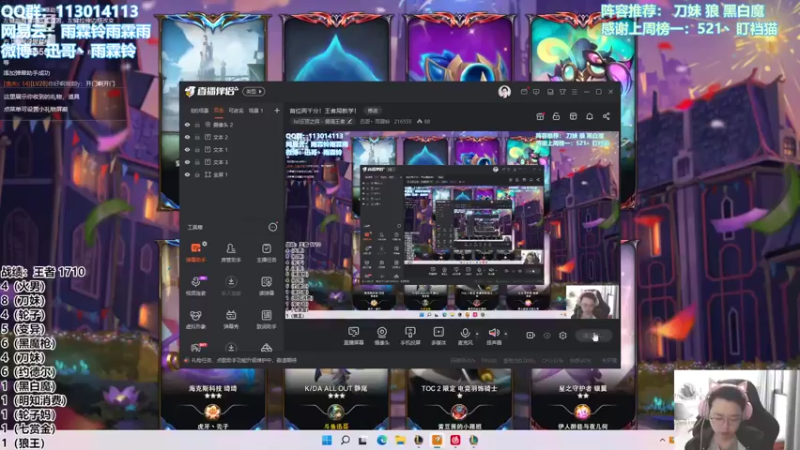Select the 全屏 1 source row

(x=231, y=174)
